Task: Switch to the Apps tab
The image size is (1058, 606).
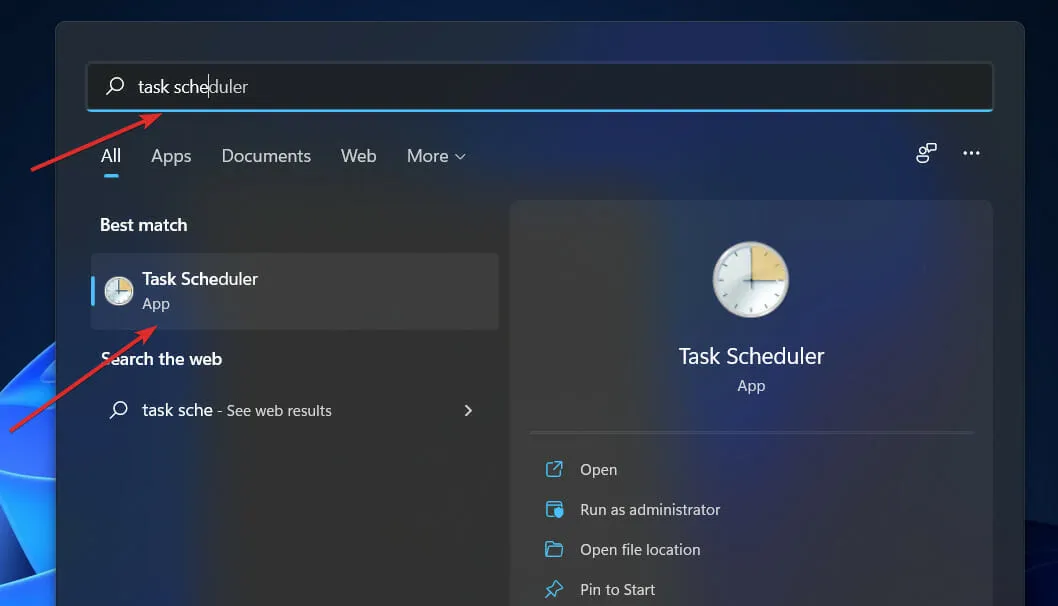Action: (x=171, y=156)
